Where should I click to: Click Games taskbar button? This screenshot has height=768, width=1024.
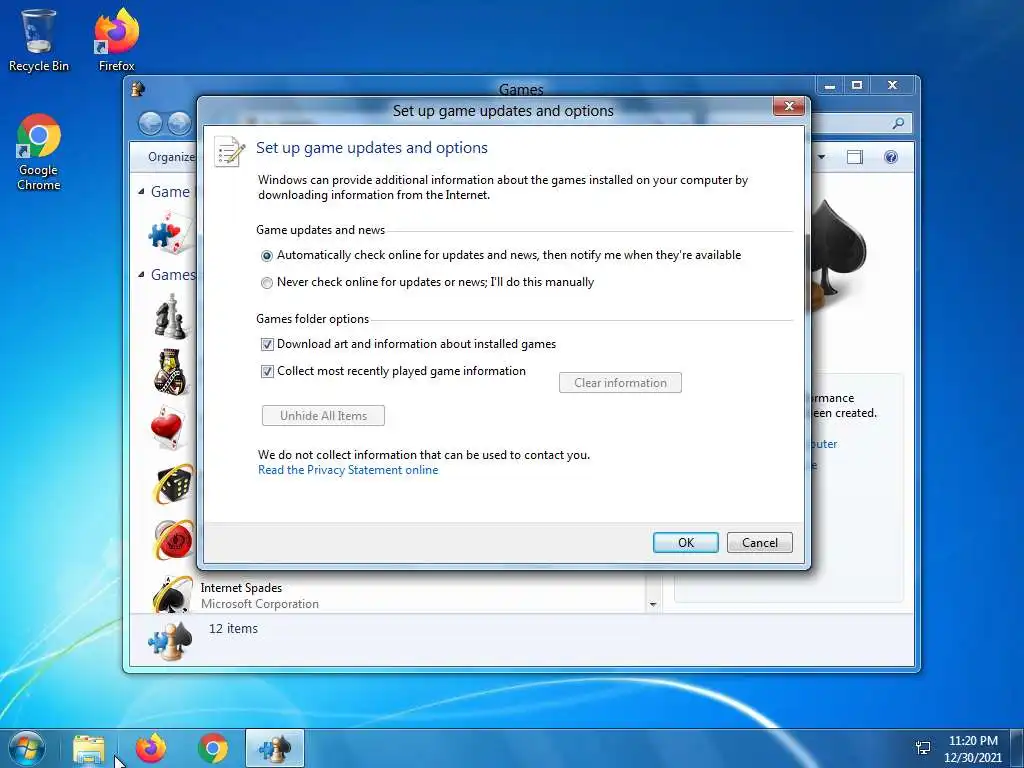275,748
